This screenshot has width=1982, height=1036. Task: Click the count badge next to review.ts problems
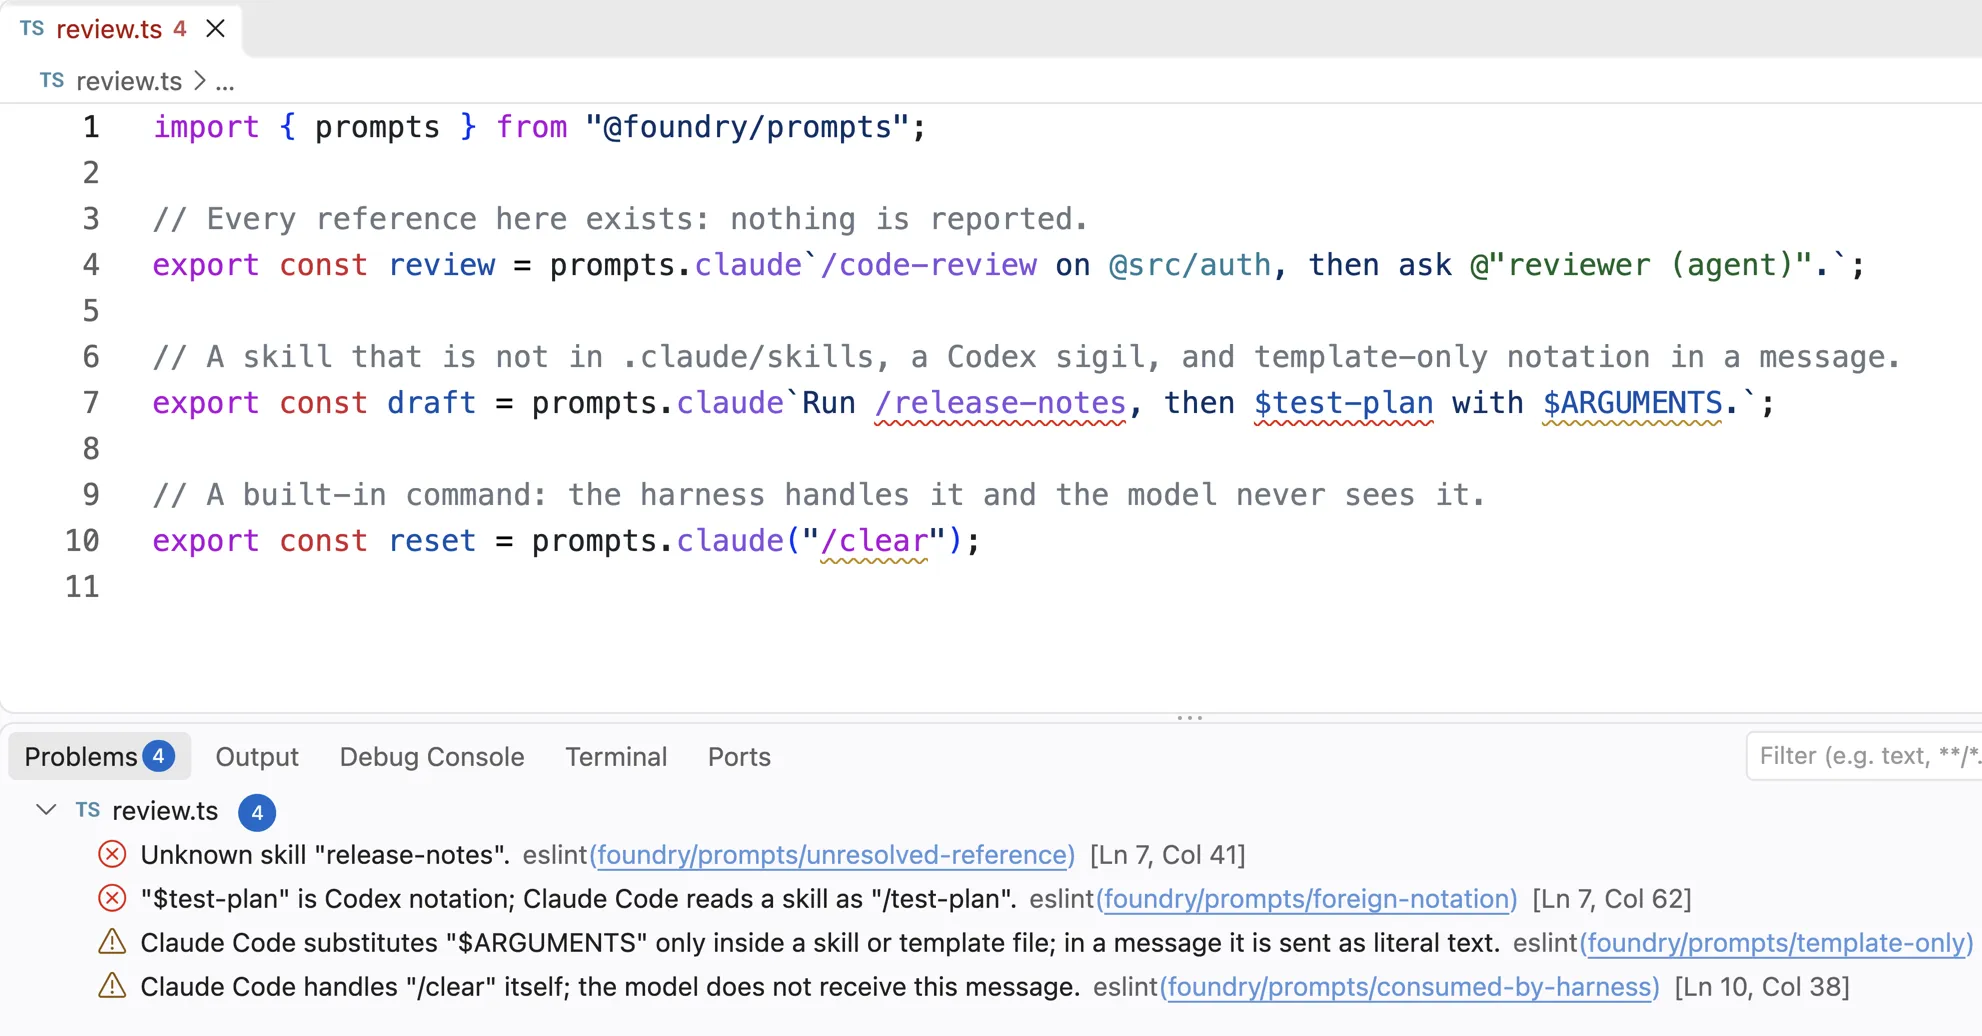[x=257, y=812]
